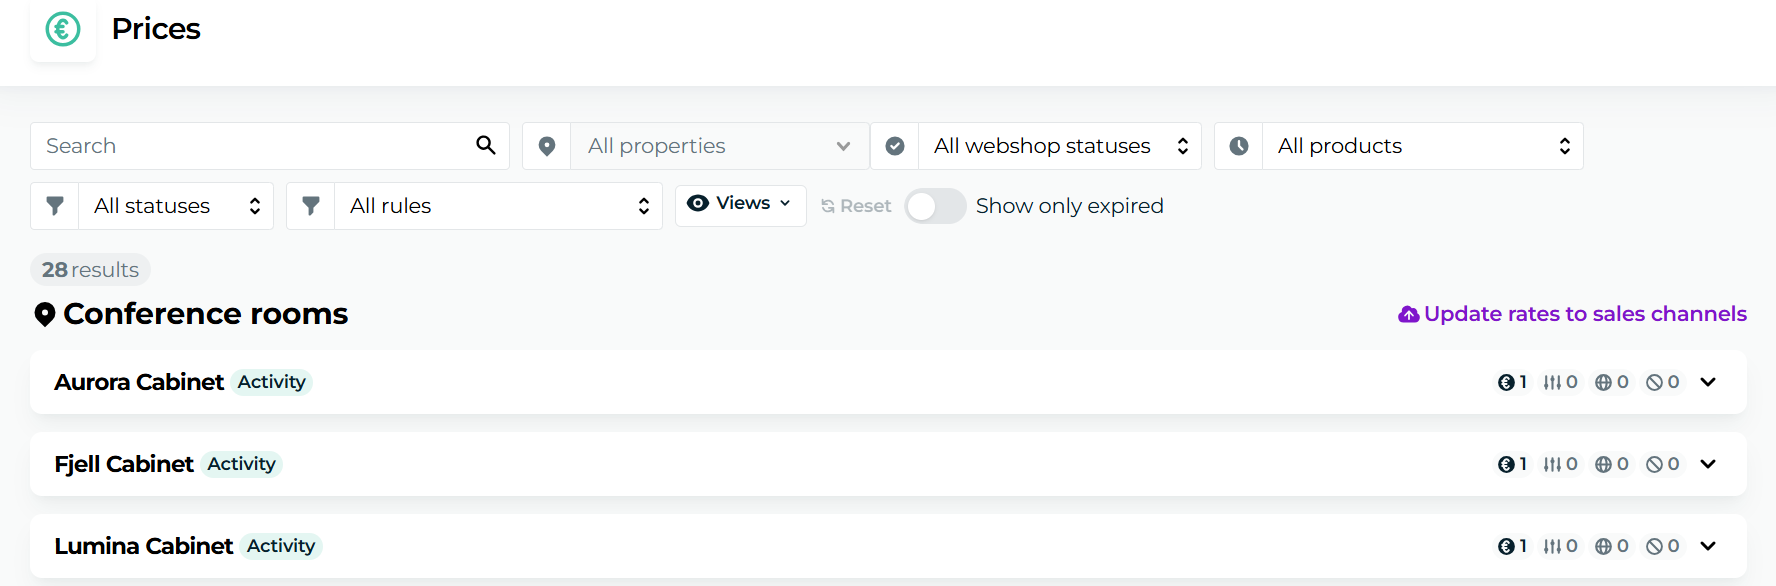The height and width of the screenshot is (586, 1776).
Task: Click the funnel icon beside All rules
Action: 311,206
